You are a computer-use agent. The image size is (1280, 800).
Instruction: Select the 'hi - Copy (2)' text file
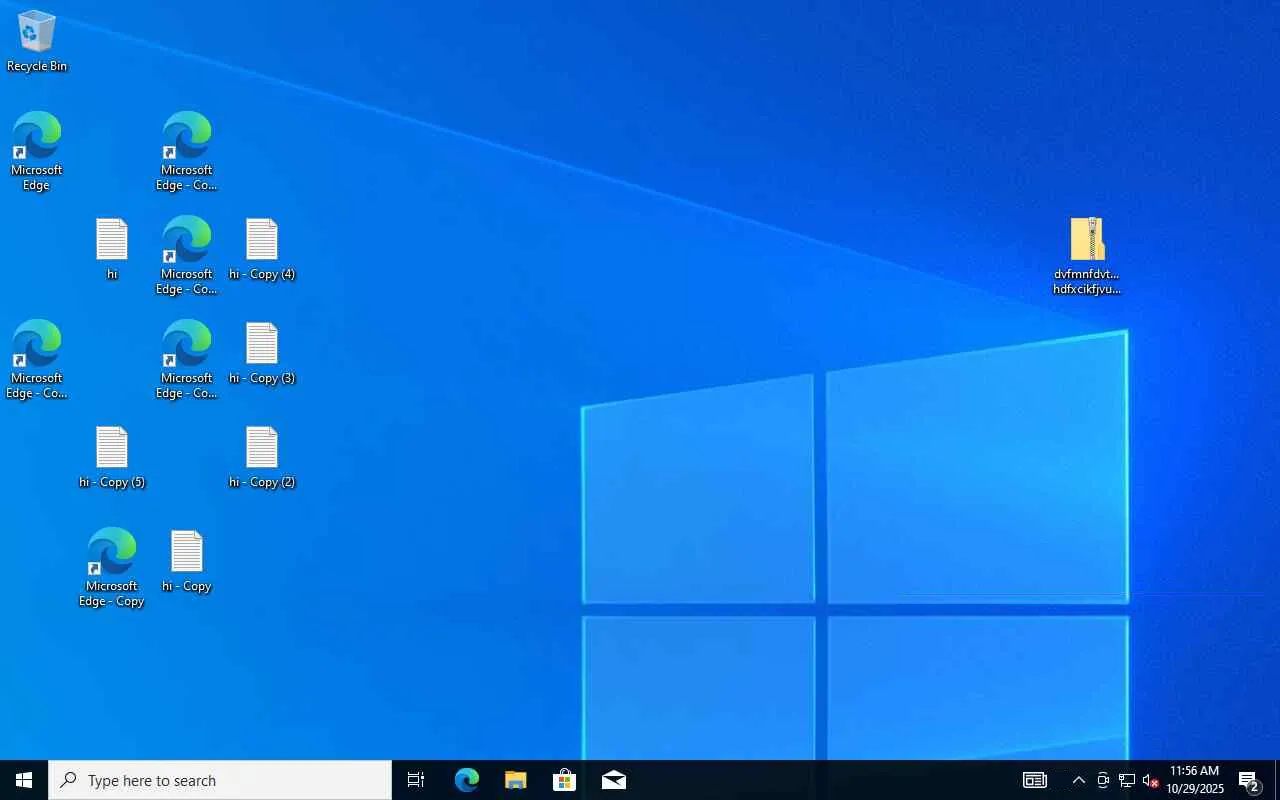pos(262,457)
